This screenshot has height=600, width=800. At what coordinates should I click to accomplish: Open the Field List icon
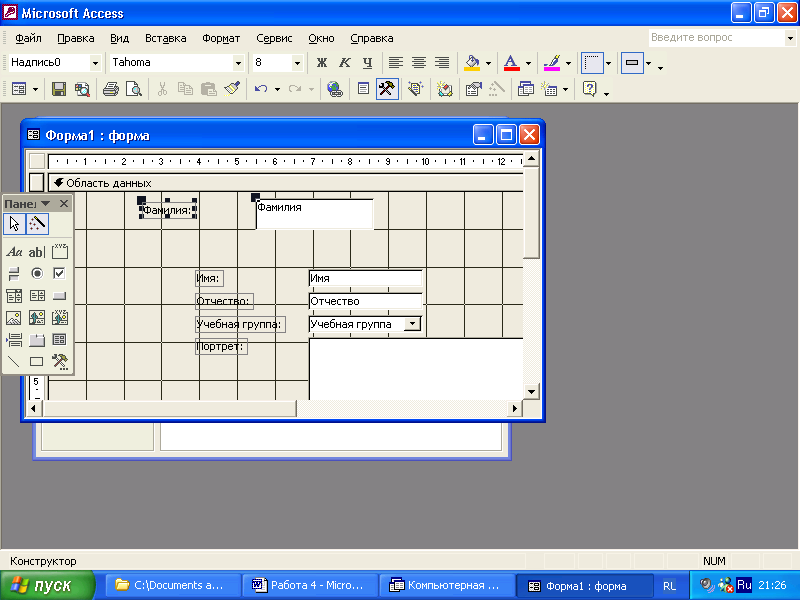[363, 89]
